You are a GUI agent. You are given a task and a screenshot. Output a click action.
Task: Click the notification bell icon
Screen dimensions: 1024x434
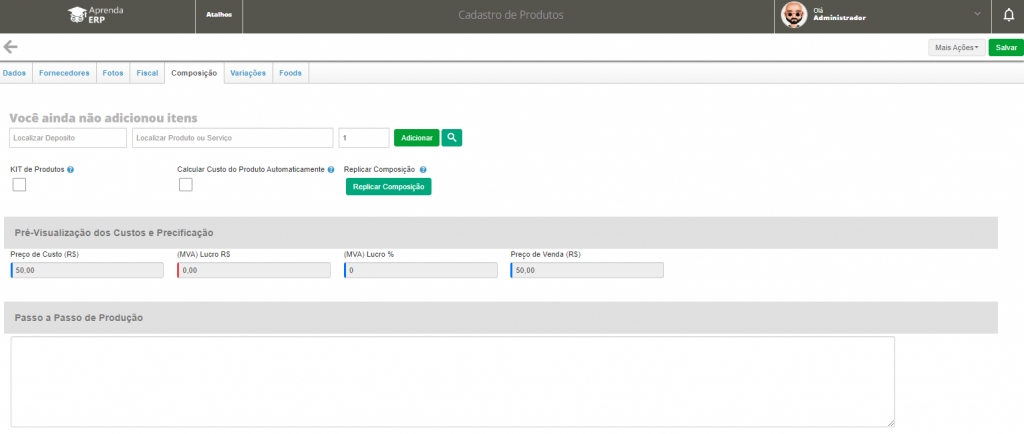(1008, 16)
